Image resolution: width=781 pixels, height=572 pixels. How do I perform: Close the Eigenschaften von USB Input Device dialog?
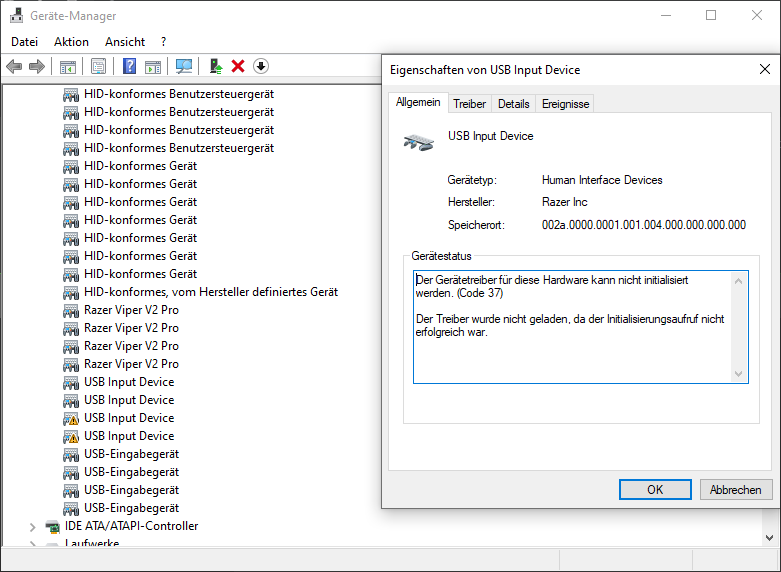765,69
